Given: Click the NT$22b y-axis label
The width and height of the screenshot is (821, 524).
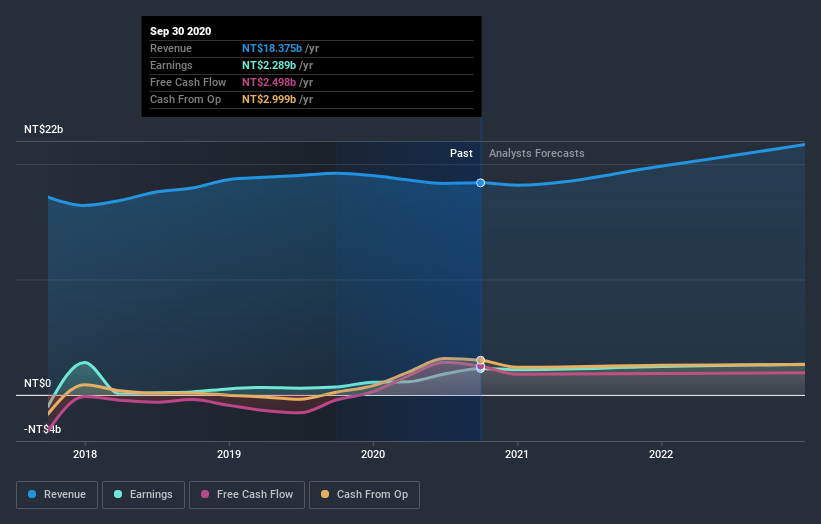Looking at the screenshot, I should (x=43, y=129).
